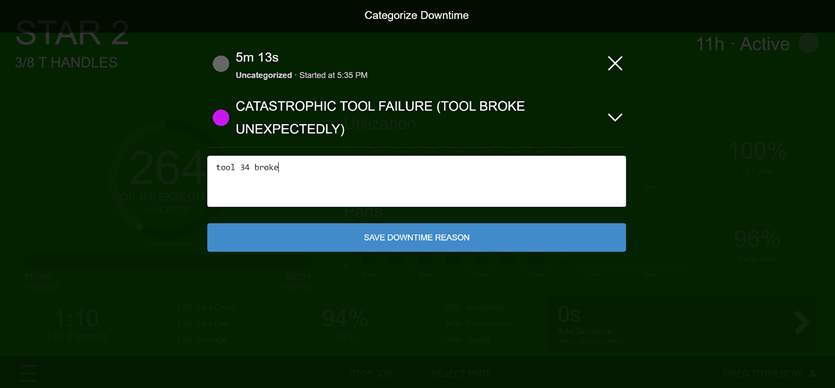The image size is (835, 388).
Task: Click the 96% Parts Goal stat
Action: (757, 245)
